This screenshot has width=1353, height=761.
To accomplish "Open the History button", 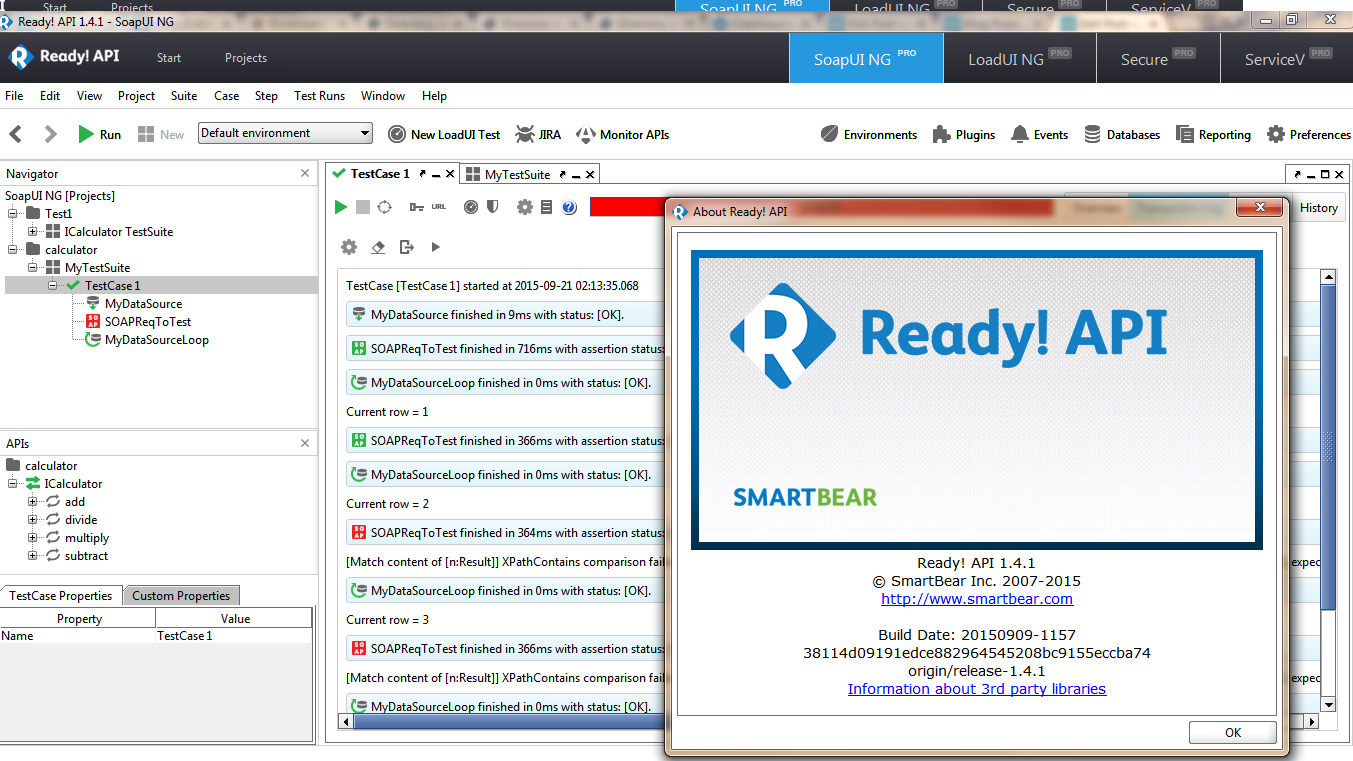I will 1318,208.
